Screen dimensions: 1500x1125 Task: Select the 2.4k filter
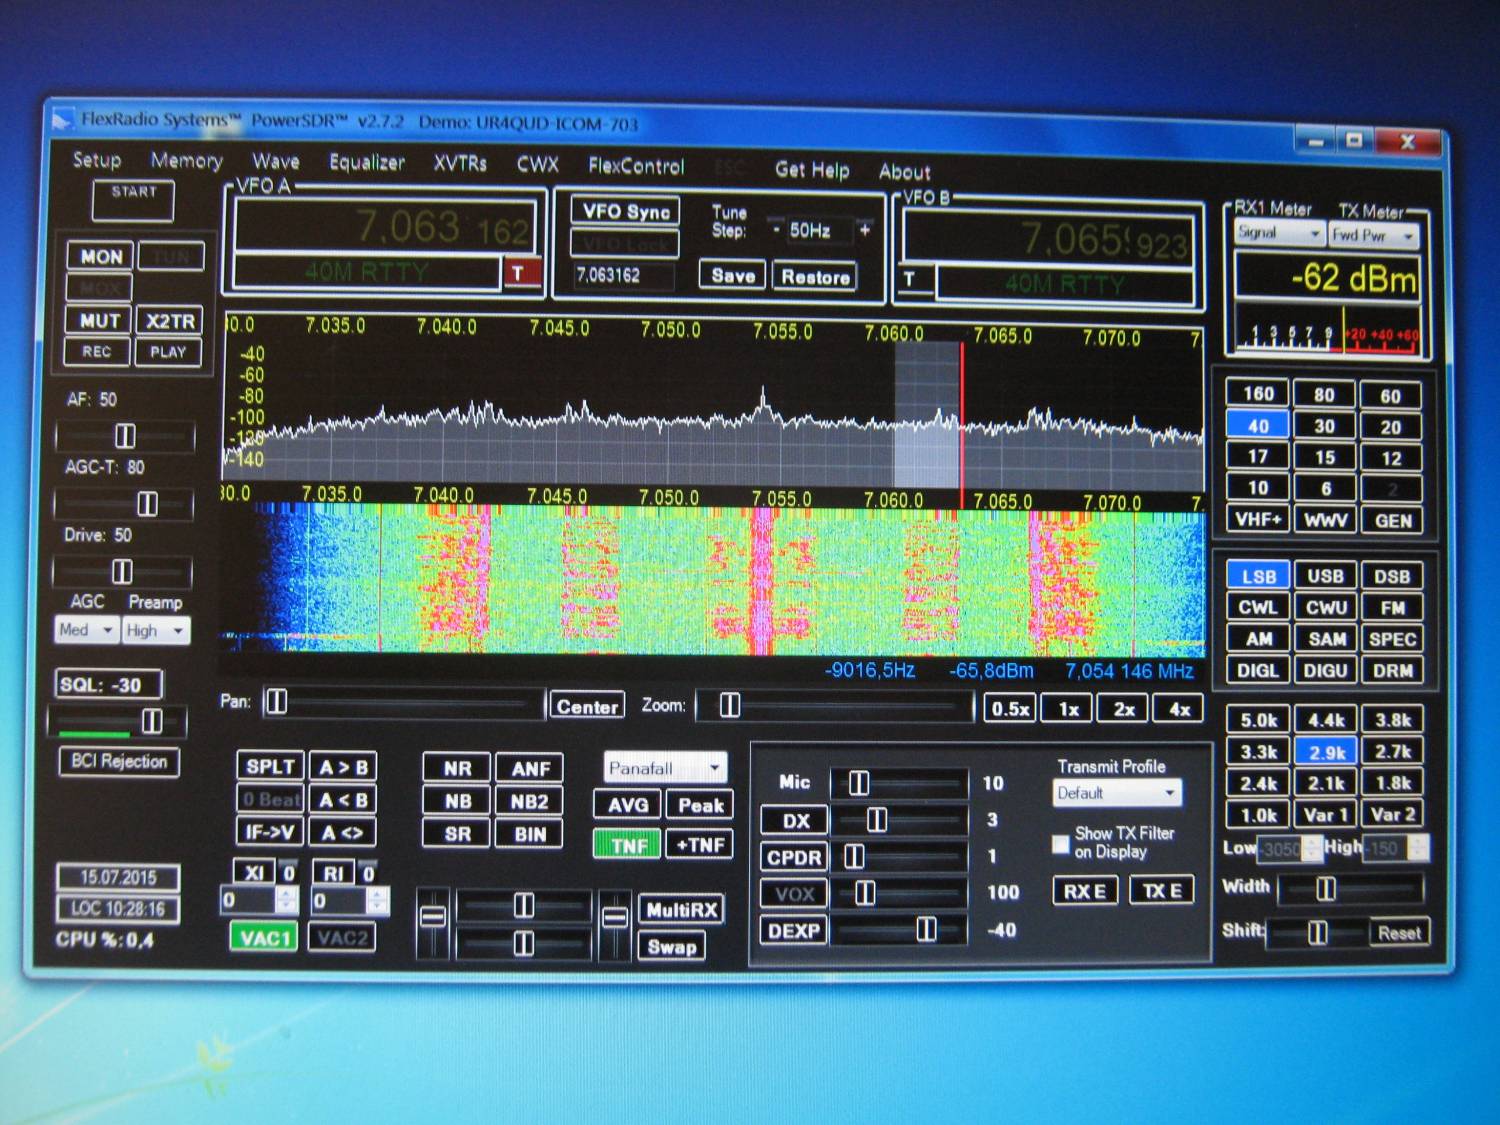point(1259,783)
